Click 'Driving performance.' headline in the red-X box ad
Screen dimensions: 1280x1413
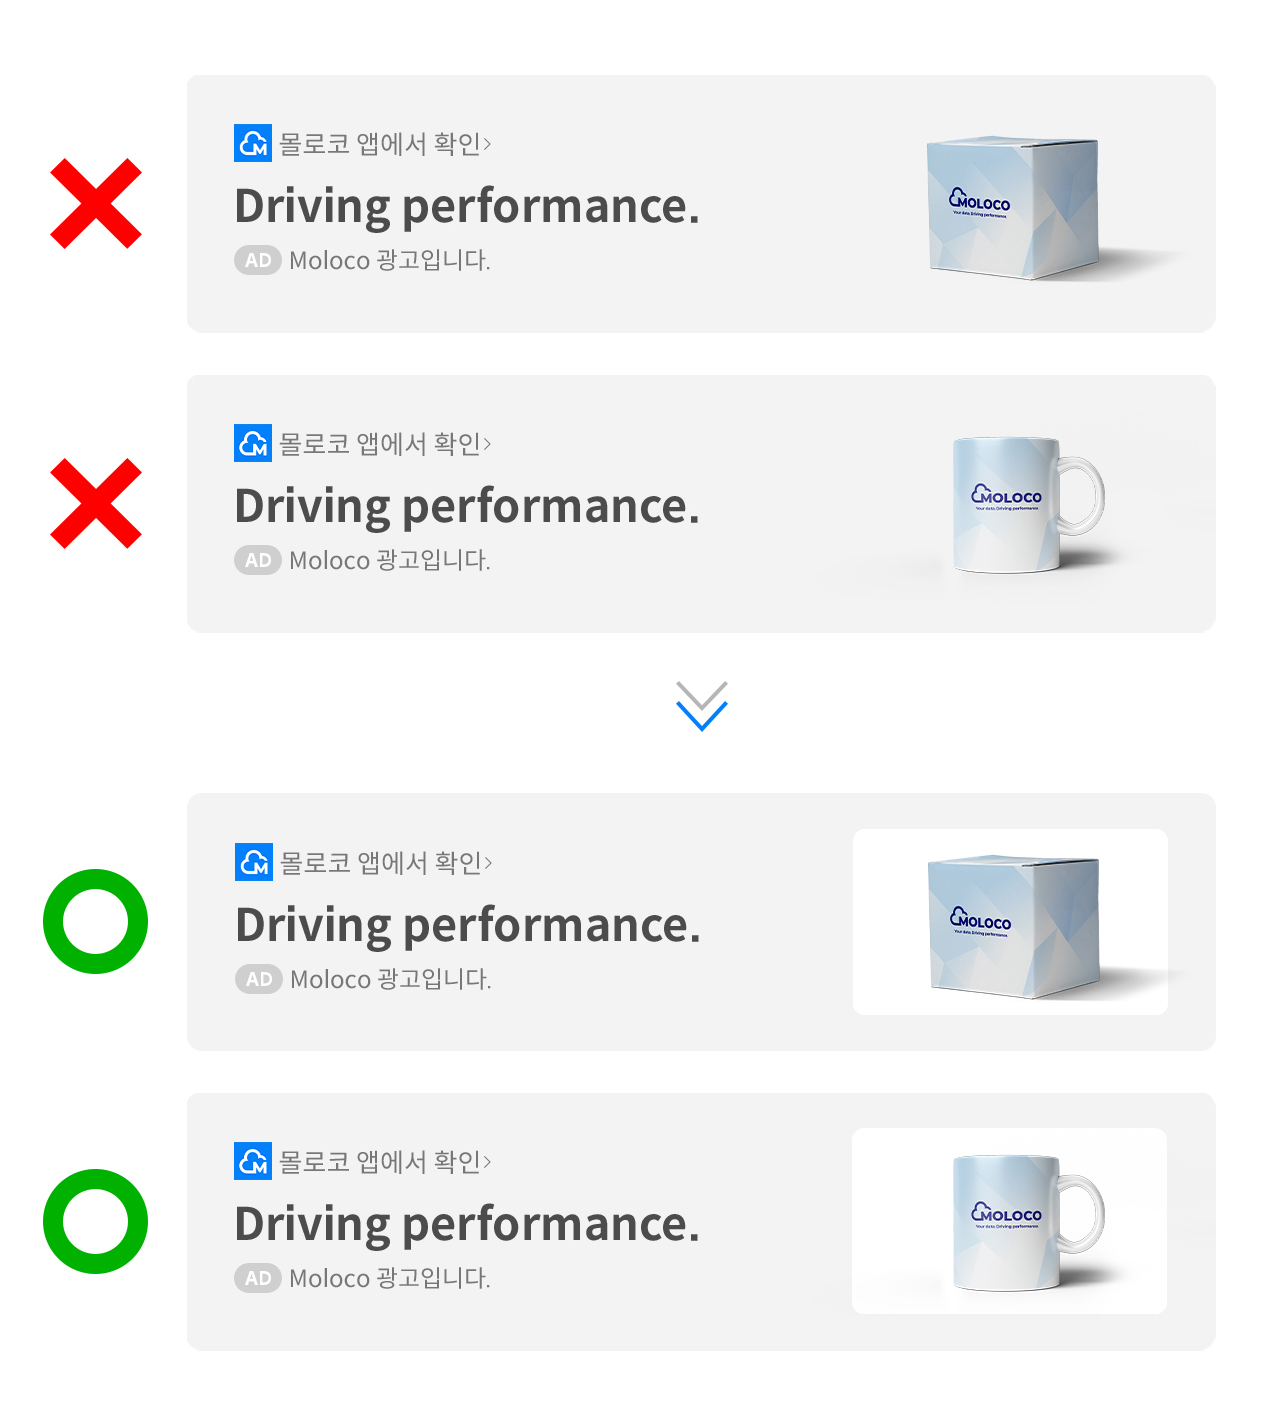tap(467, 206)
